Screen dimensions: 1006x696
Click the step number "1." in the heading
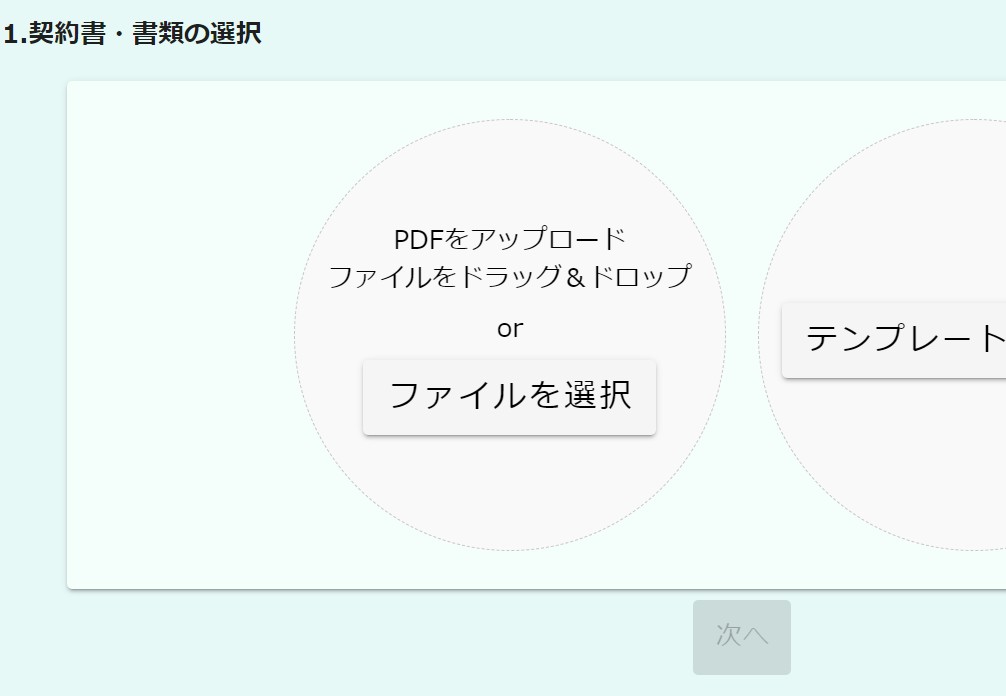pos(14,34)
